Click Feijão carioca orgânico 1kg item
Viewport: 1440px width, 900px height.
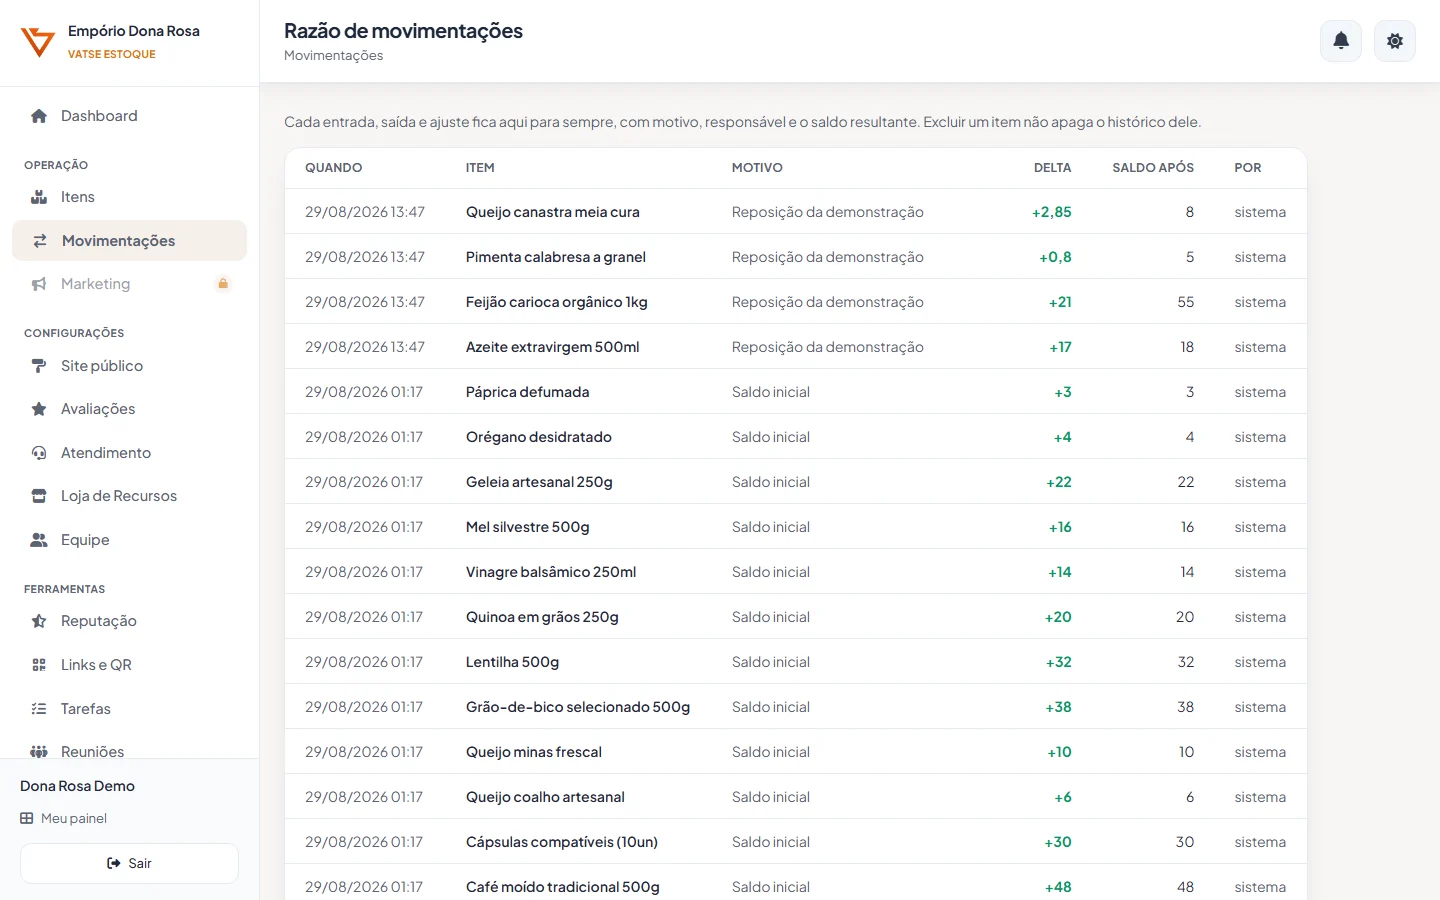click(x=557, y=302)
